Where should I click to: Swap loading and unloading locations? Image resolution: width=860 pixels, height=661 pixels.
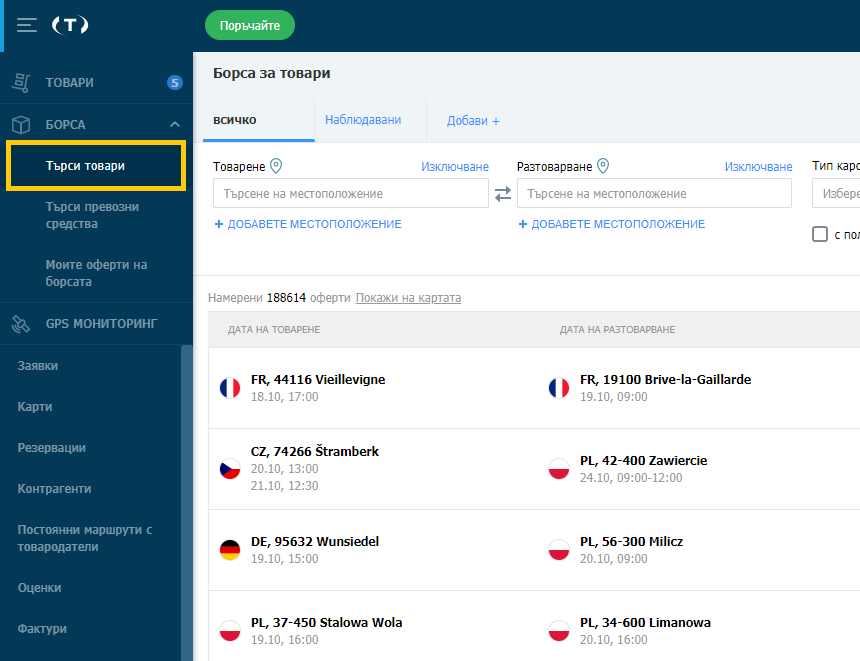(x=503, y=194)
